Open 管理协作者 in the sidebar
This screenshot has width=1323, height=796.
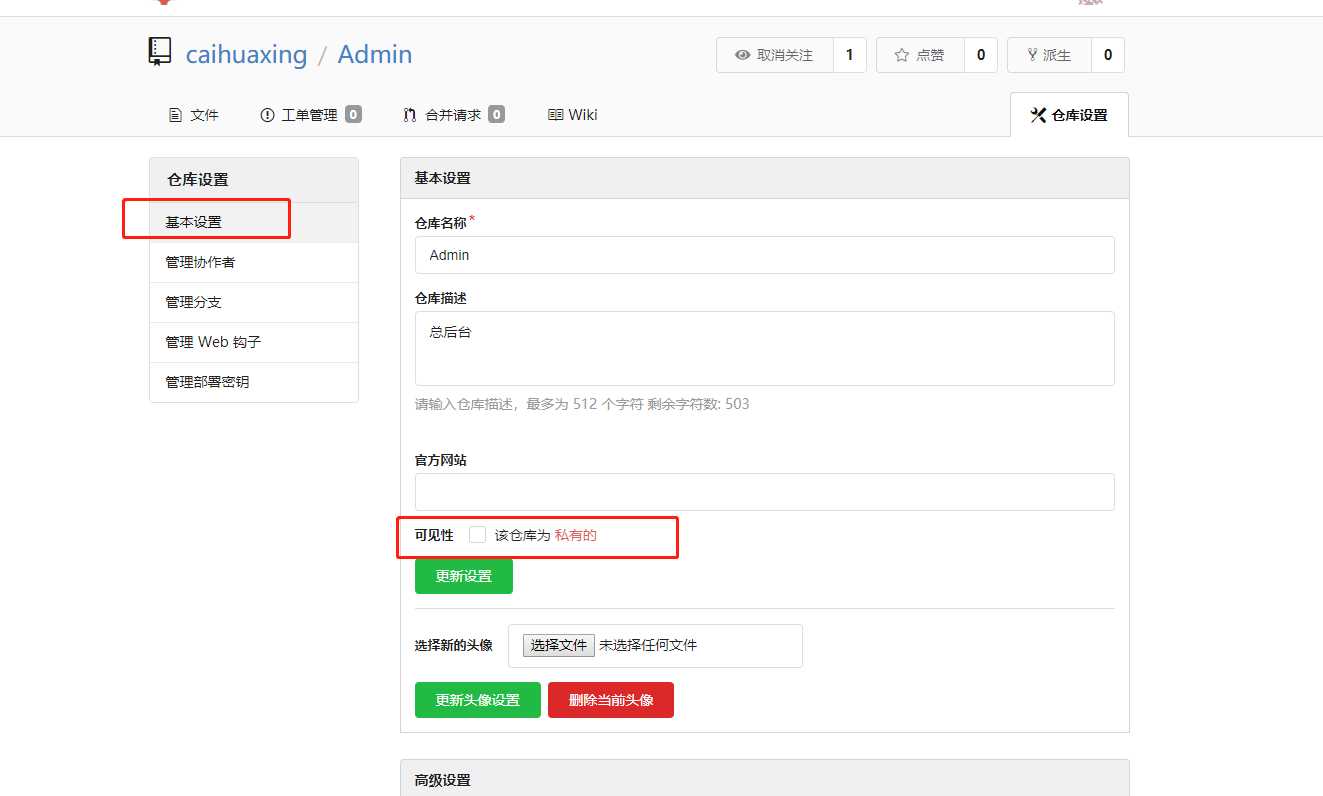click(x=253, y=262)
